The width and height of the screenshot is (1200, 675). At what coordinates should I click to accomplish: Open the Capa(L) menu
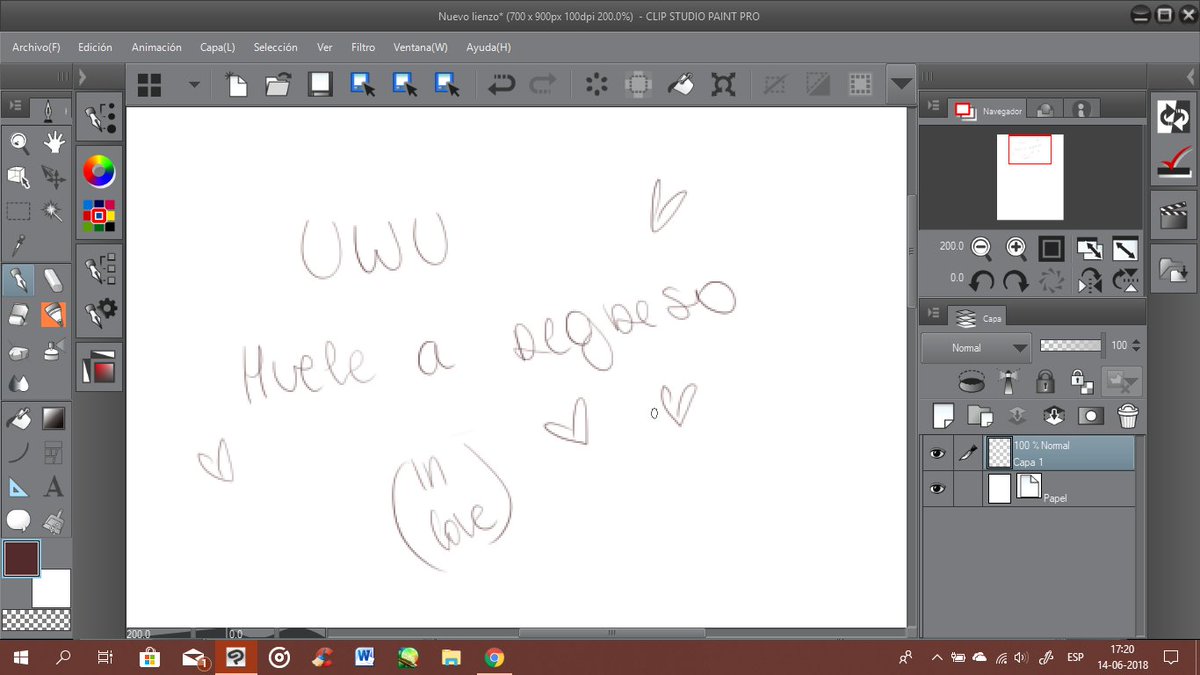217,47
